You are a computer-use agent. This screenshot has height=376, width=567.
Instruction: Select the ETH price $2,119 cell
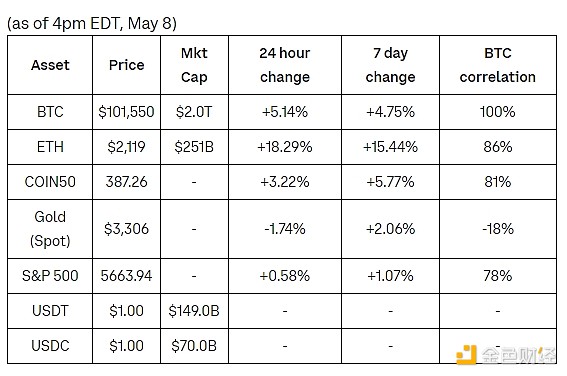[126, 147]
